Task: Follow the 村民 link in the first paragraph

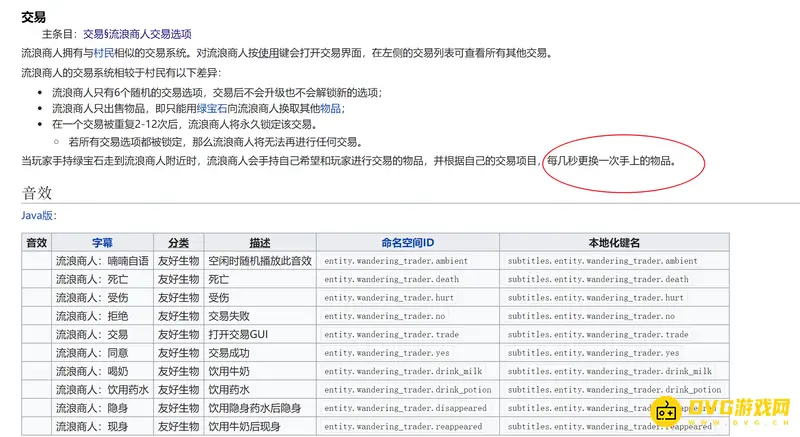Action: (x=105, y=53)
